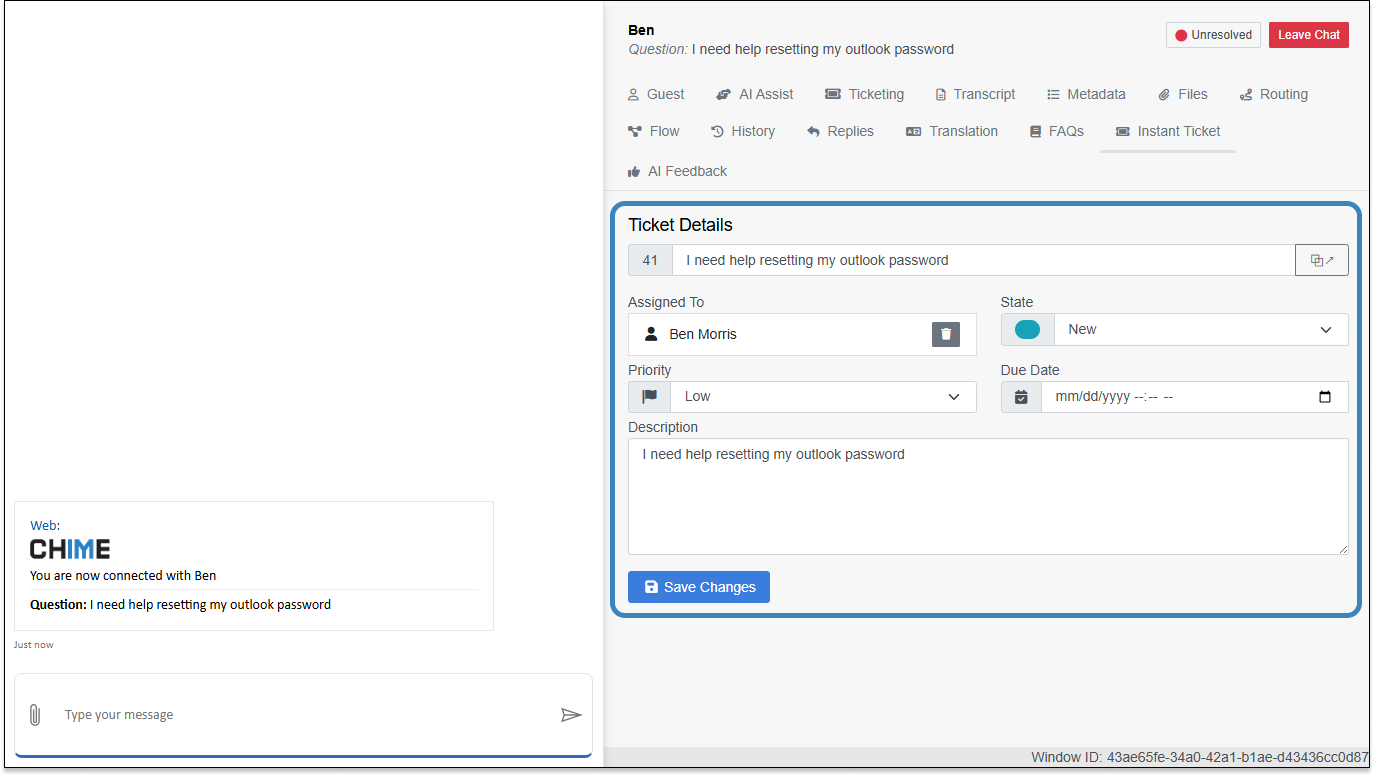The width and height of the screenshot is (1374, 776).
Task: Click the Type your message field
Action: pos(300,715)
